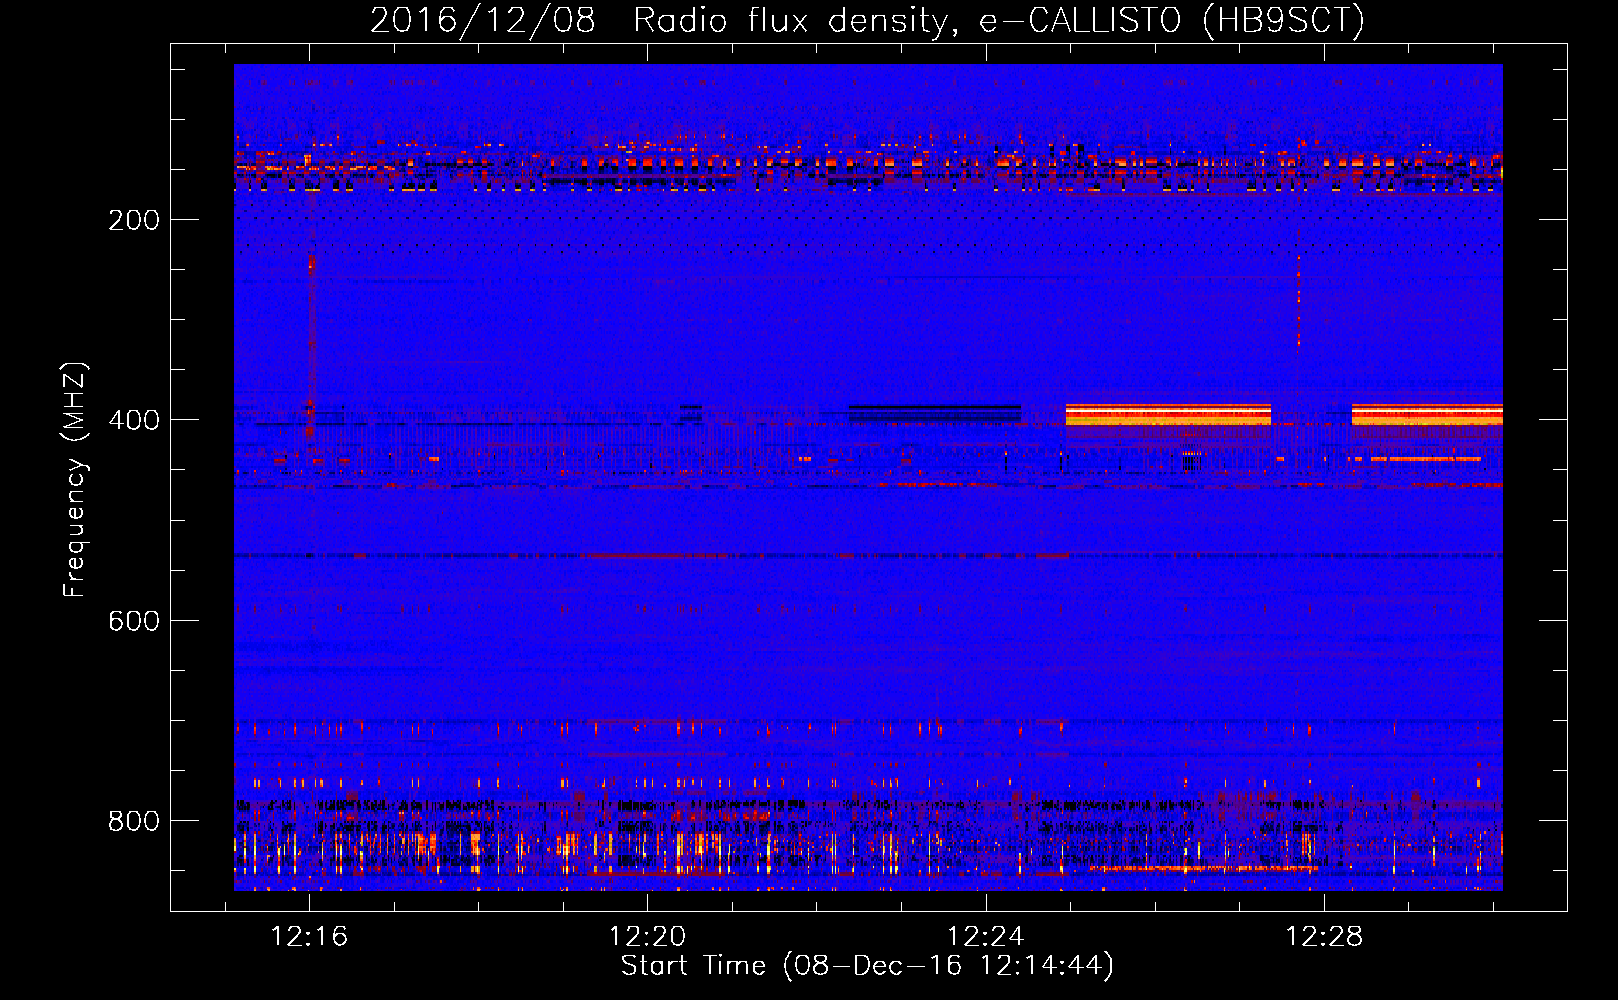Click the Start Time axis caption
This screenshot has width=1618, height=1000.
click(x=867, y=966)
